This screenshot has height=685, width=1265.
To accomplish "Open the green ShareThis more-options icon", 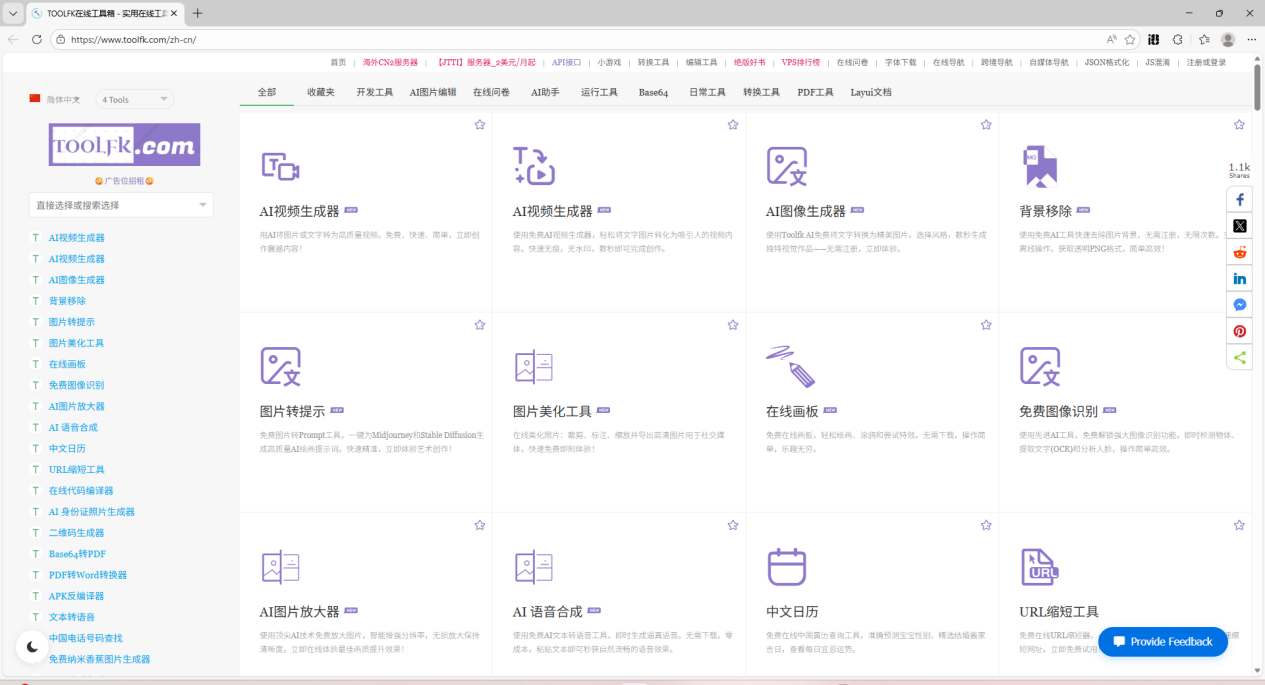I will (x=1240, y=357).
